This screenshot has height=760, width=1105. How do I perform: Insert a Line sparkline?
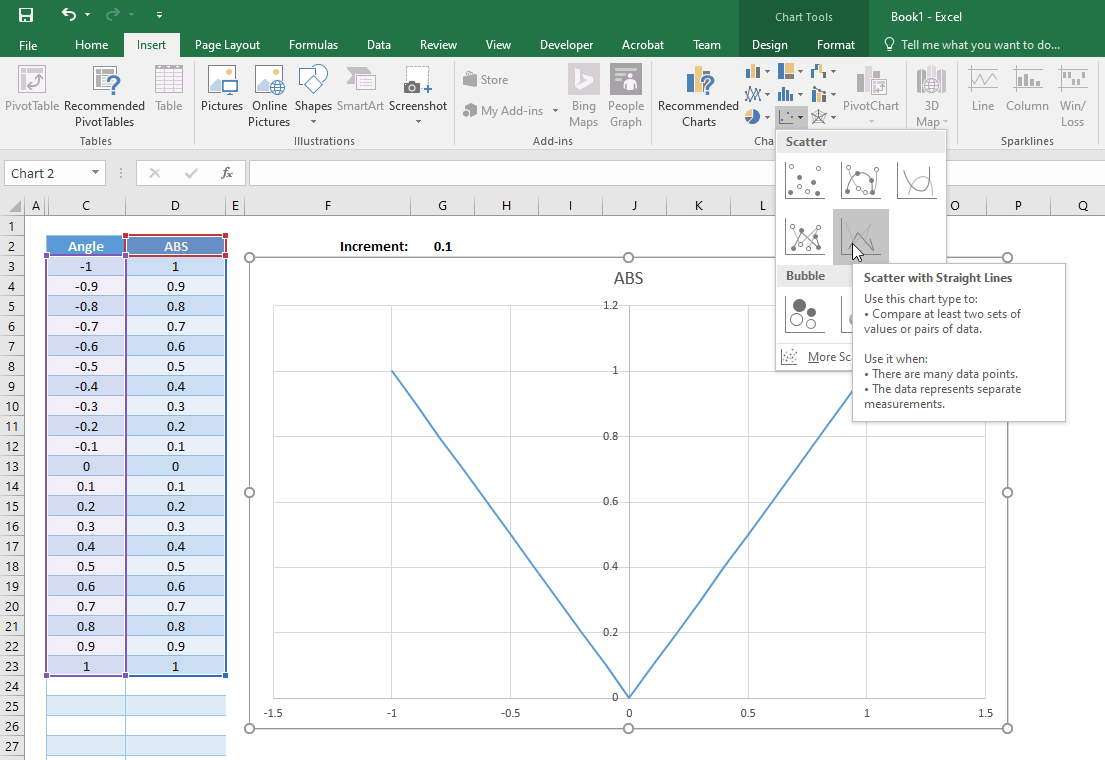(x=982, y=97)
